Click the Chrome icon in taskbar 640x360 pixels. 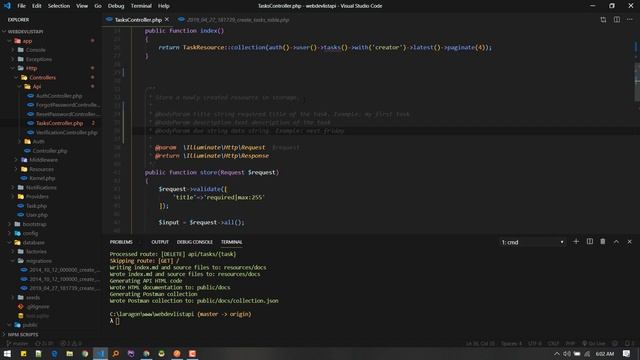click(x=85, y=353)
